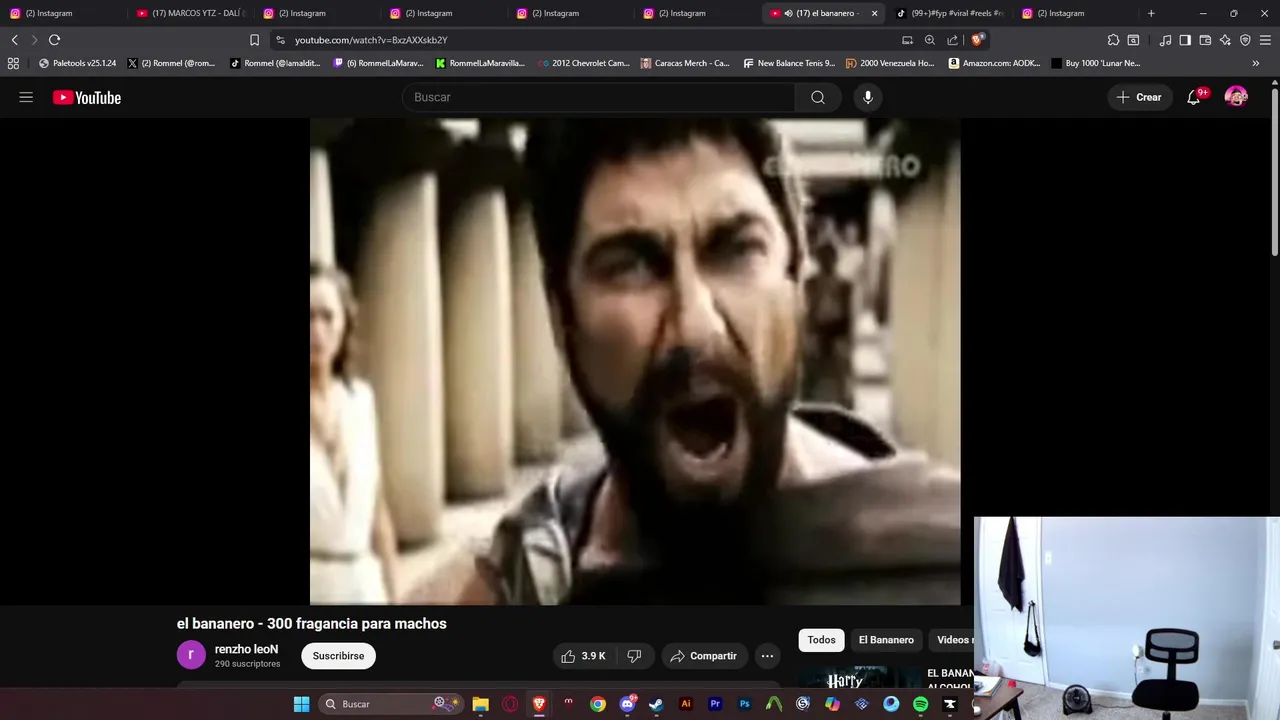This screenshot has width=1280, height=720.
Task: Open browser extensions puzzle icon
Action: (1113, 40)
